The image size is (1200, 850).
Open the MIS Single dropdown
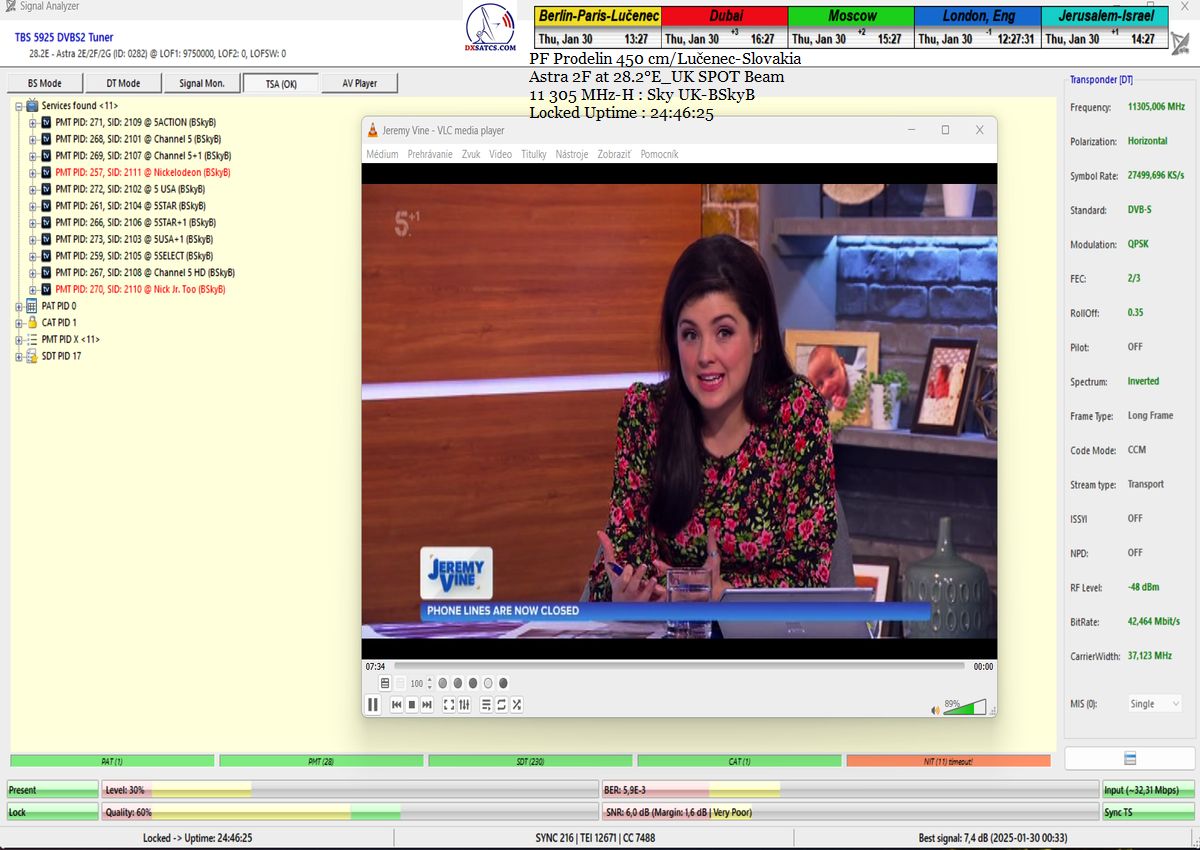click(x=1154, y=704)
